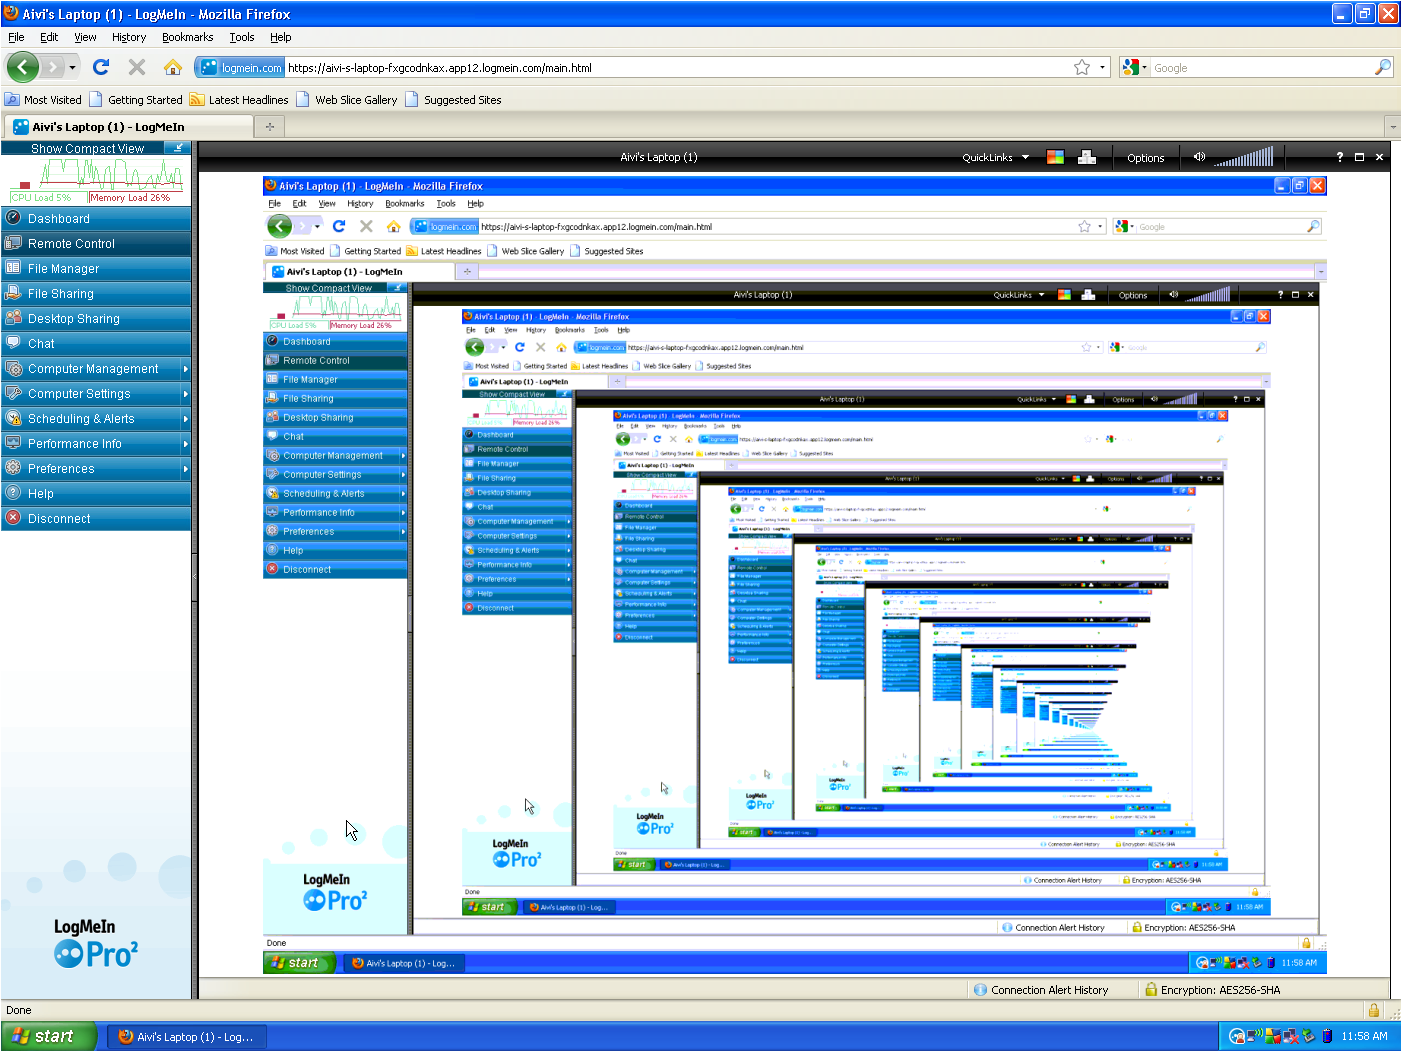Start Chat from the outermost LogMeIn sidebar
1402x1052 pixels.
click(x=96, y=343)
